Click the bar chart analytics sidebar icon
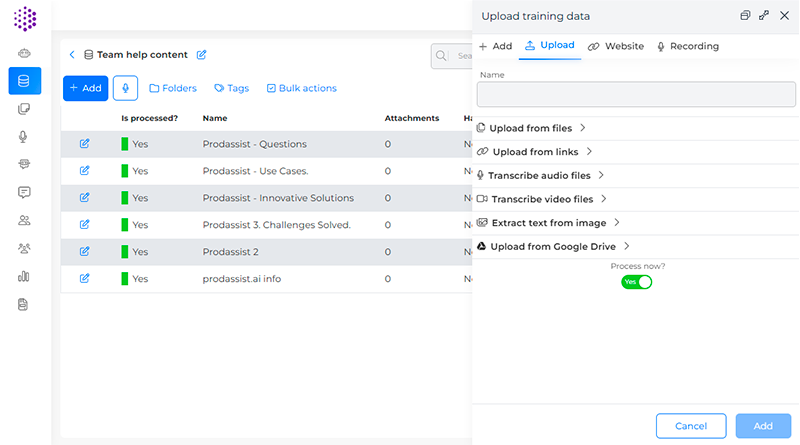Viewport: 800px width, 445px height. tap(24, 276)
